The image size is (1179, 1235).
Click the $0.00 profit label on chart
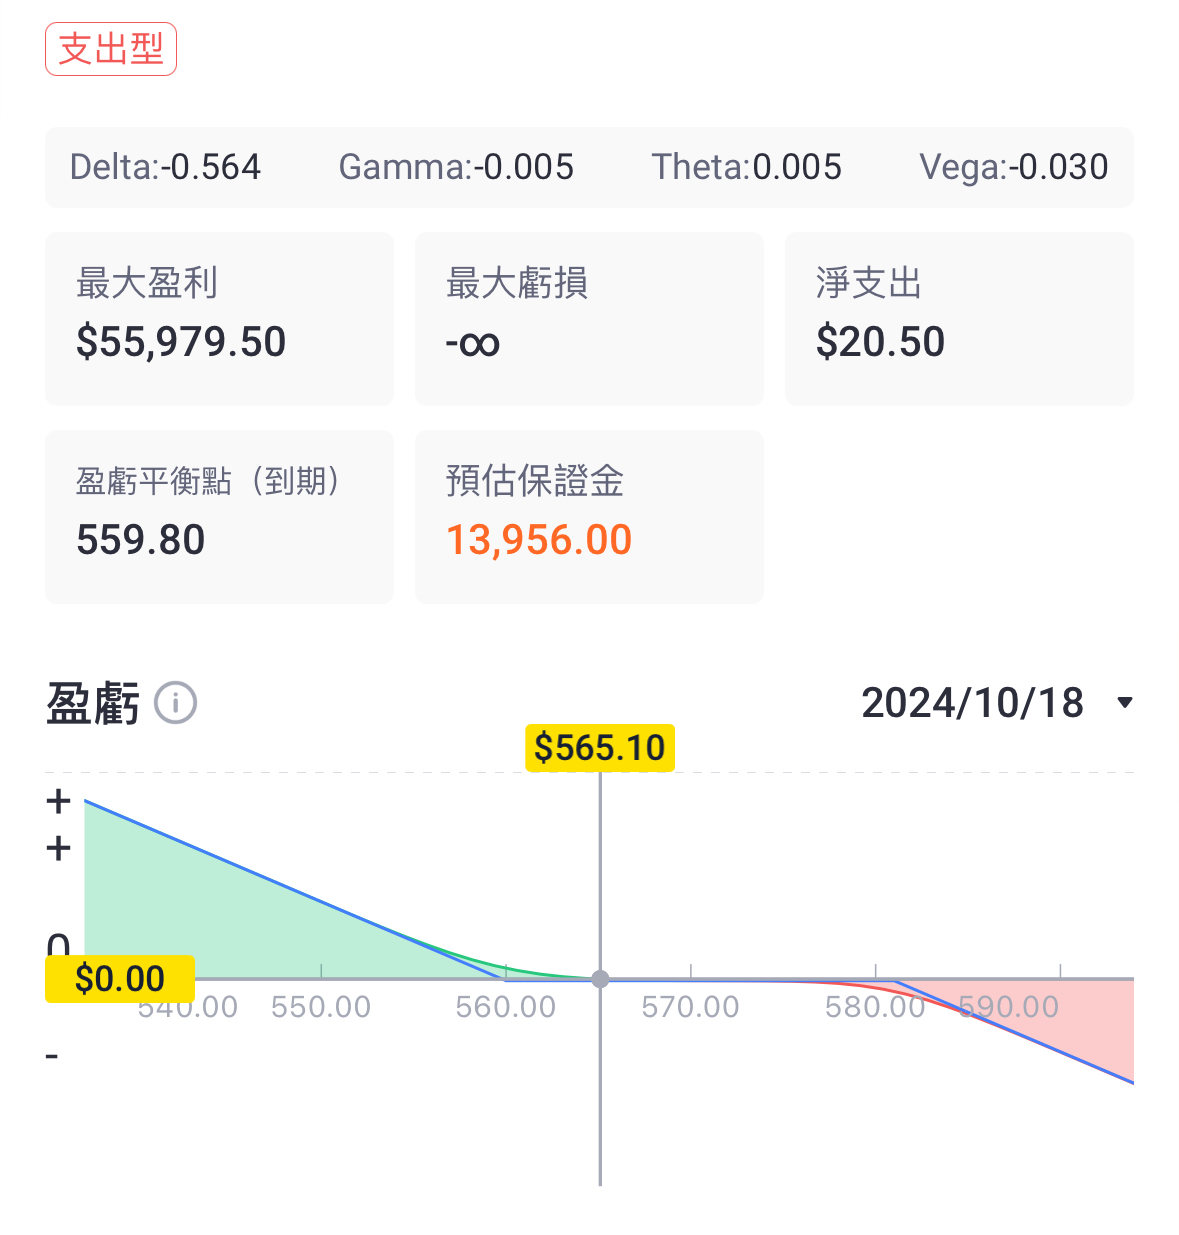(x=120, y=978)
